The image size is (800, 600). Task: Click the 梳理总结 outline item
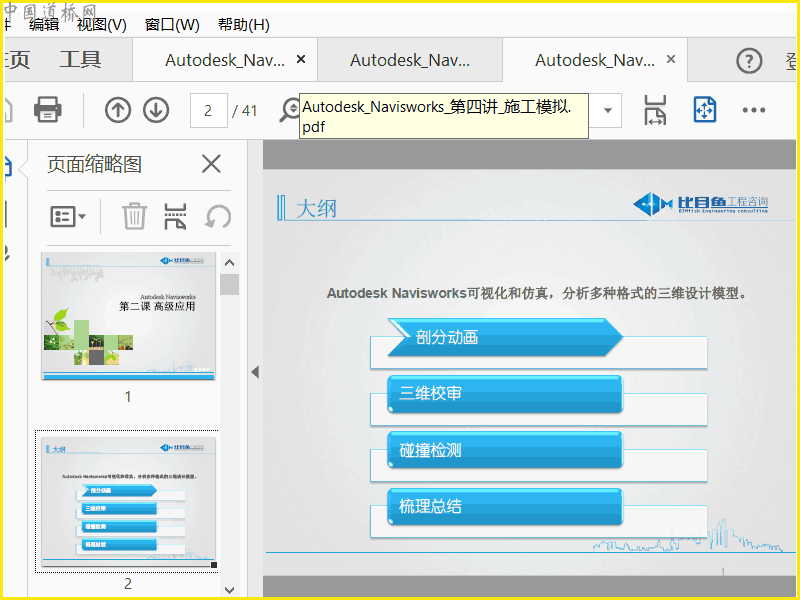[x=505, y=506]
